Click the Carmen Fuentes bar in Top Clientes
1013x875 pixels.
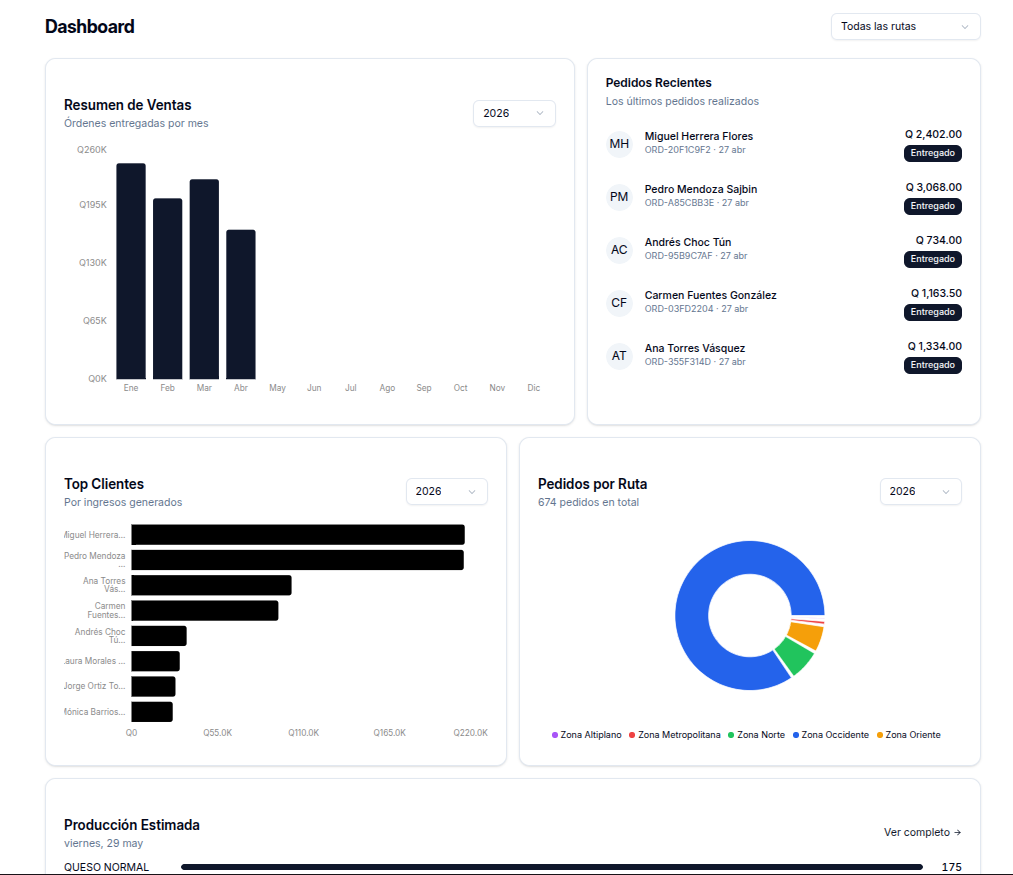[x=205, y=611]
